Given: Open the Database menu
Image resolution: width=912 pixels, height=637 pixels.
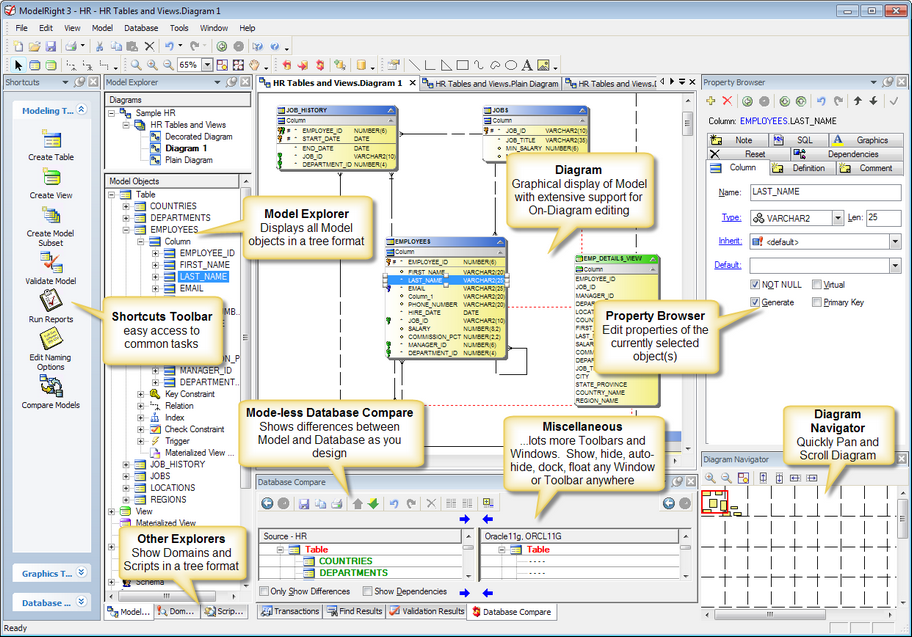Looking at the screenshot, I should click(x=141, y=28).
